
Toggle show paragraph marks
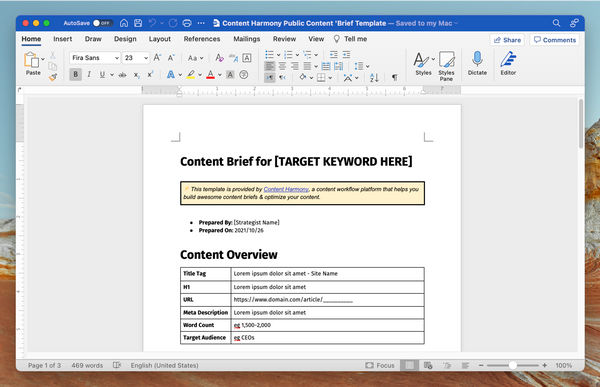(395, 78)
